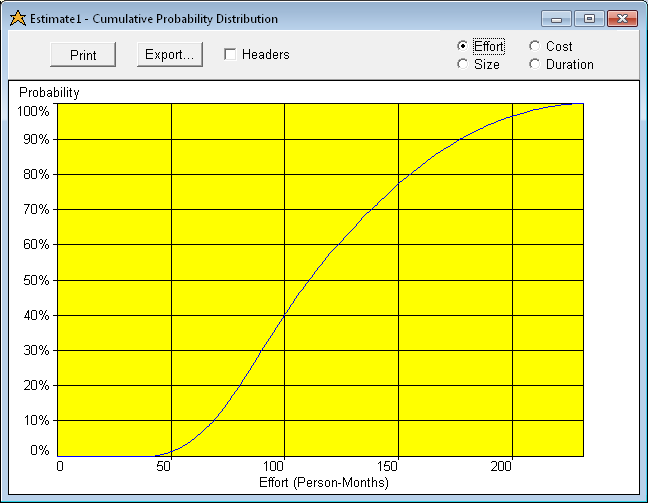Click the x-axis value 200
Viewport: 648px width, 503px height.
pos(501,466)
